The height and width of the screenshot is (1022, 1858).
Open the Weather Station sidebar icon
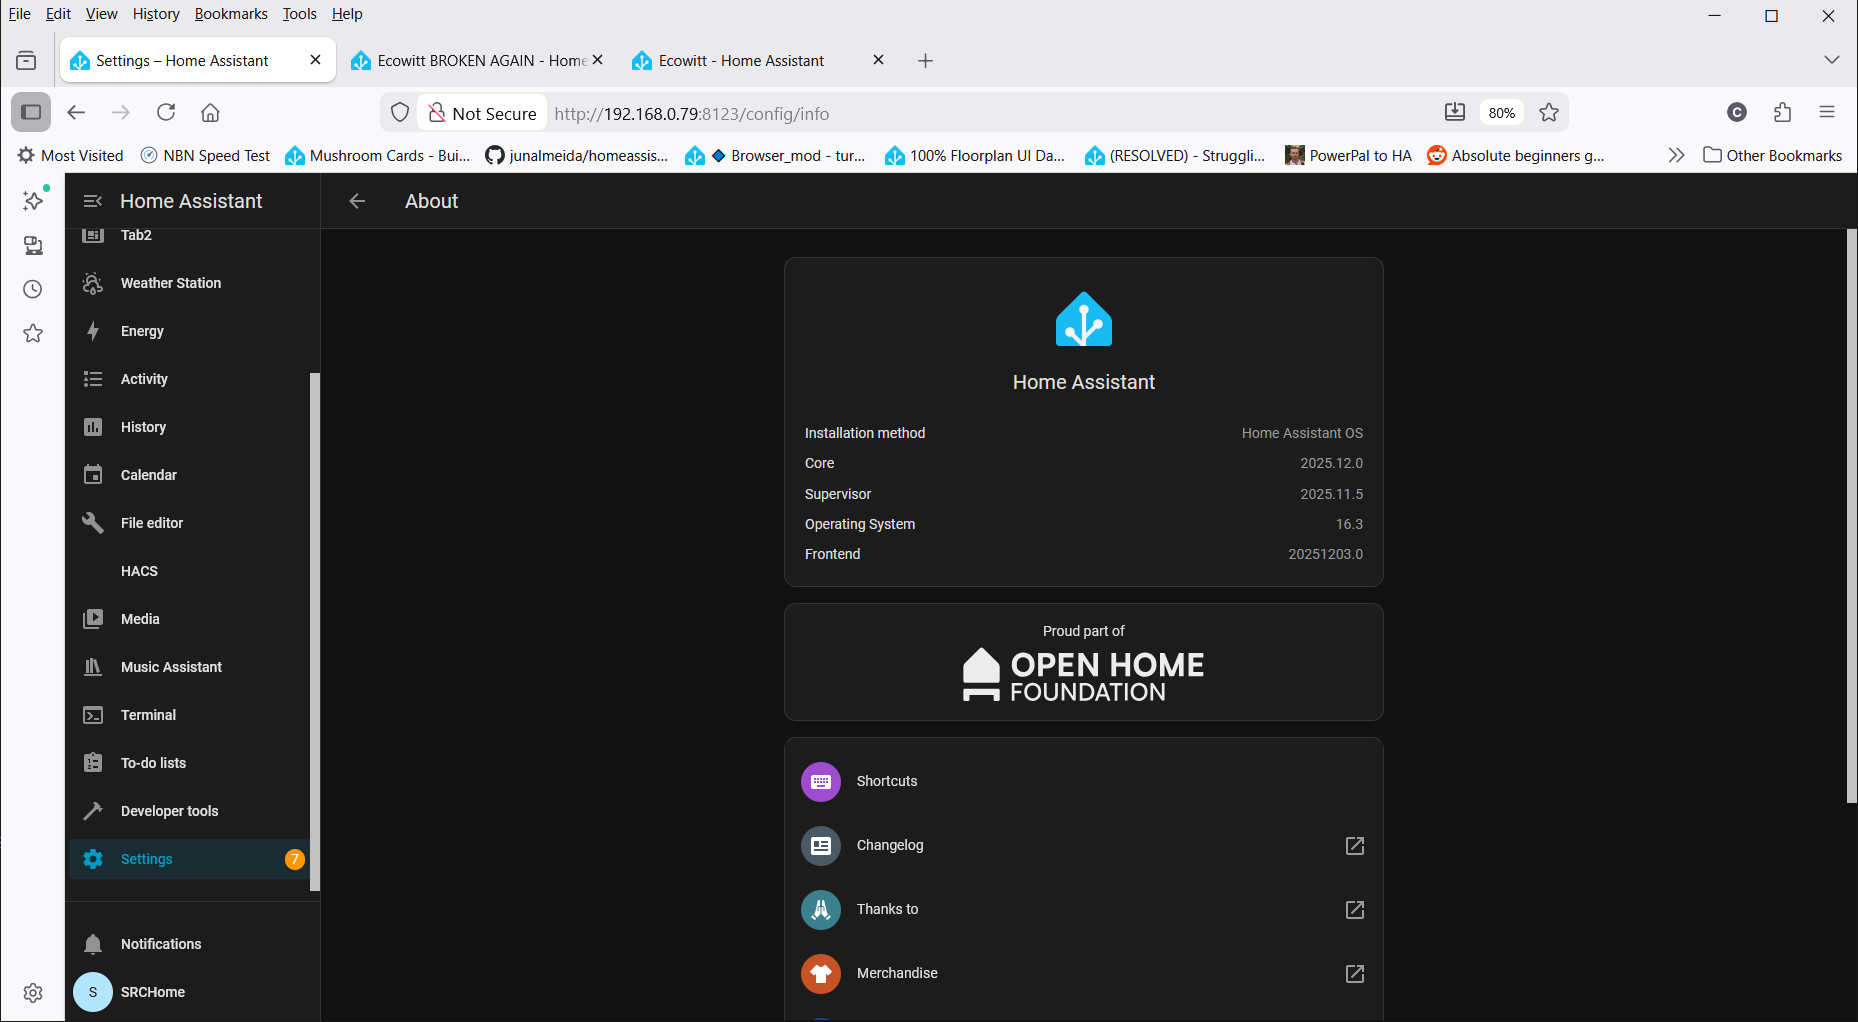click(x=93, y=283)
